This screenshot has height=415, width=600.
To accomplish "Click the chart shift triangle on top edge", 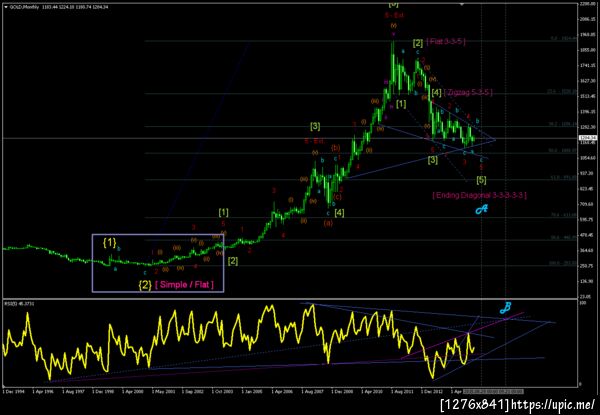I will 462,5.
